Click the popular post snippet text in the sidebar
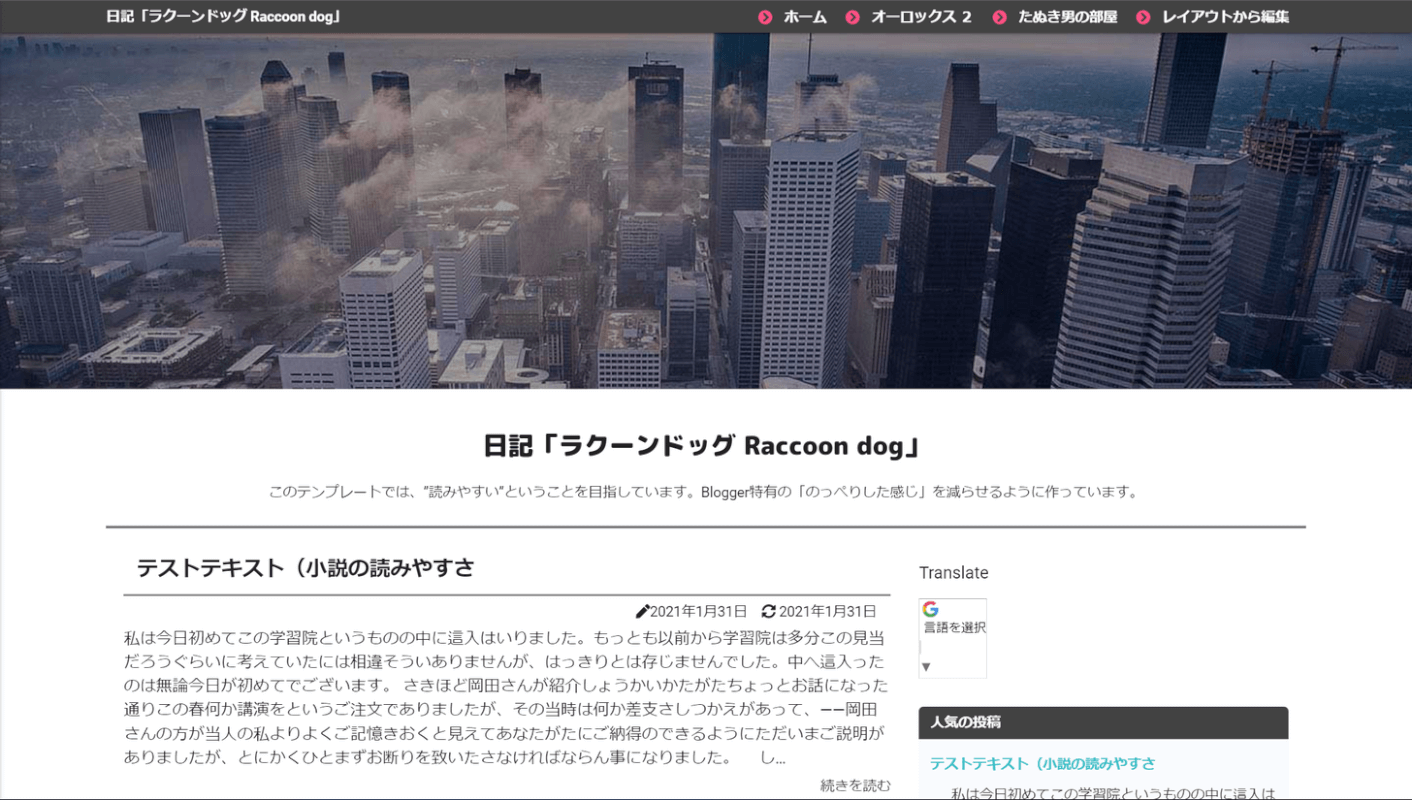This screenshot has height=800, width=1412. point(1112,793)
